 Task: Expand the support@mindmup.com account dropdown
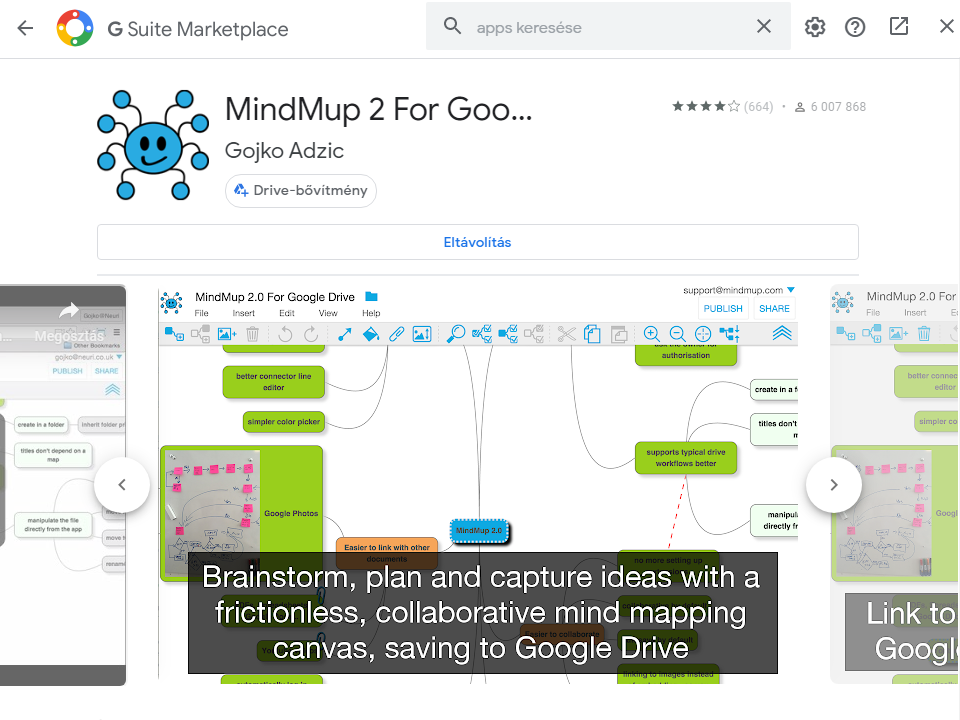tap(790, 290)
